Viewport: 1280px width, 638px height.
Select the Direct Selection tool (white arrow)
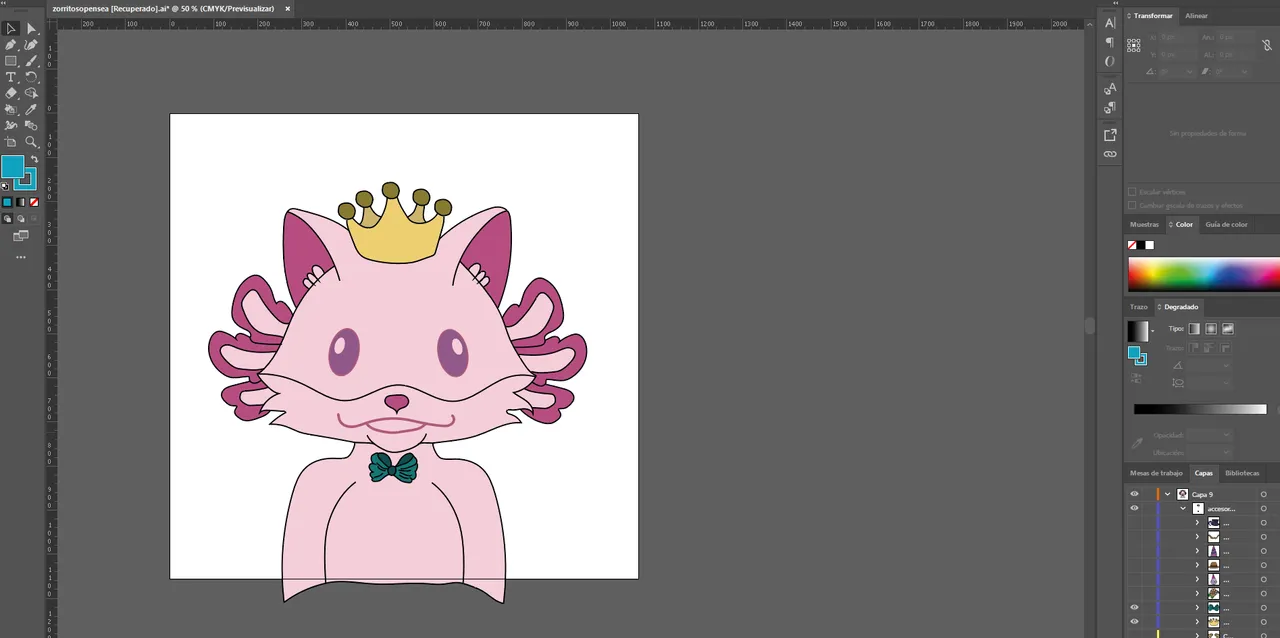[x=31, y=29]
